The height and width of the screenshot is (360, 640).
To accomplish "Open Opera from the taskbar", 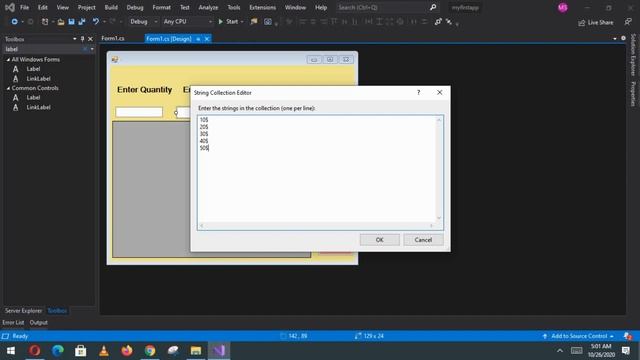I will coord(35,351).
